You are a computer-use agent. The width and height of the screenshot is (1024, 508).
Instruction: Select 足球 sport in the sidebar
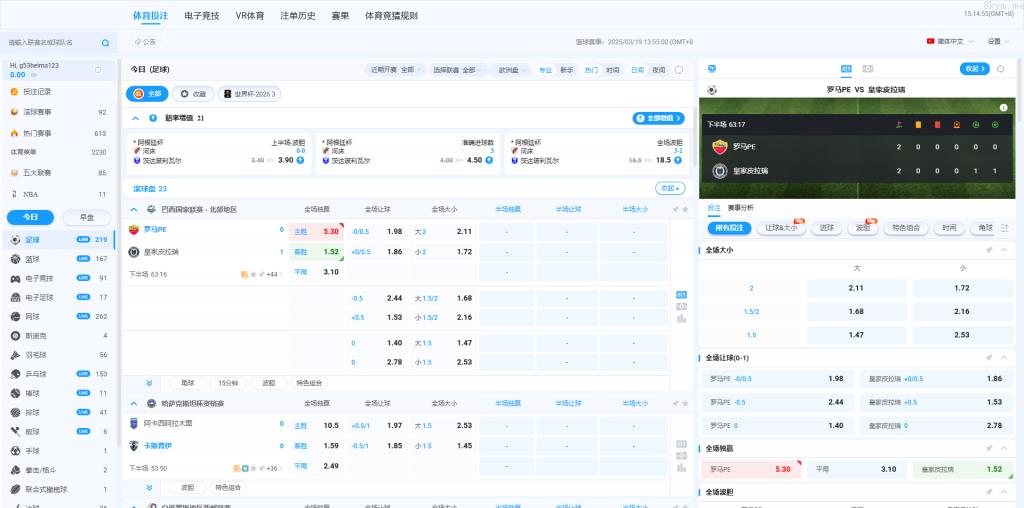coord(33,240)
